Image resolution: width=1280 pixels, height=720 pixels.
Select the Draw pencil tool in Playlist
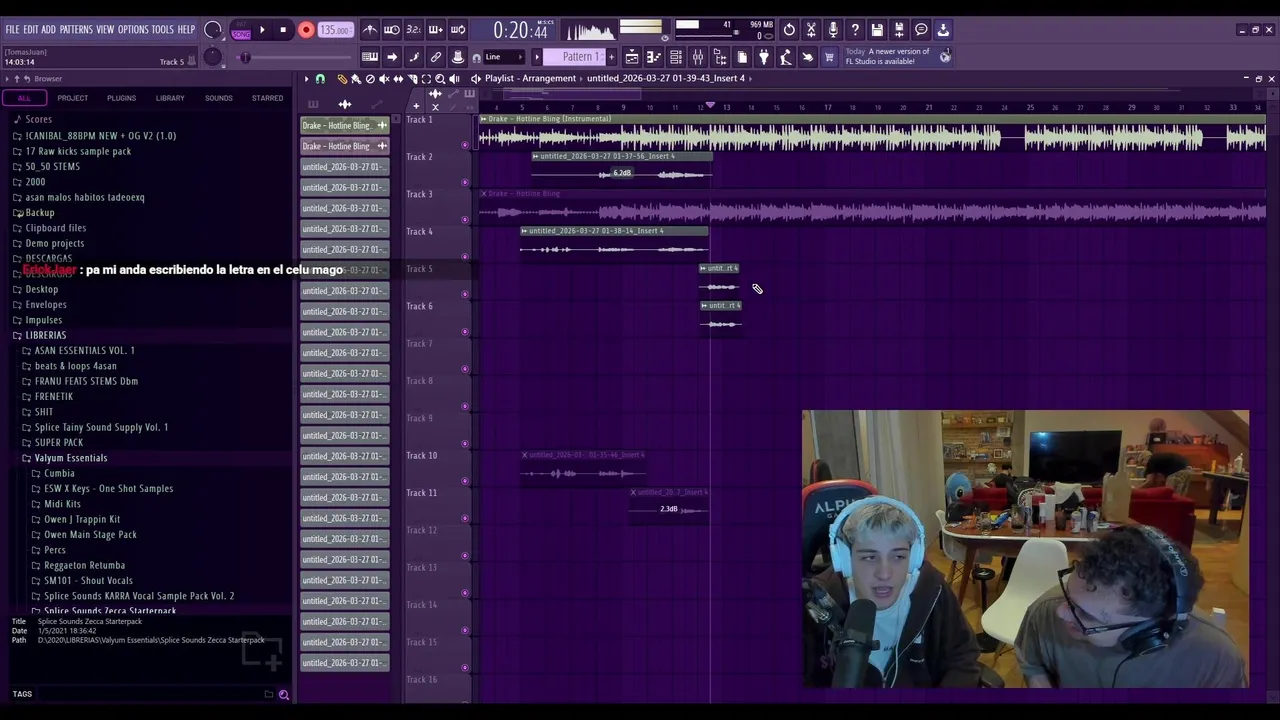[342, 78]
